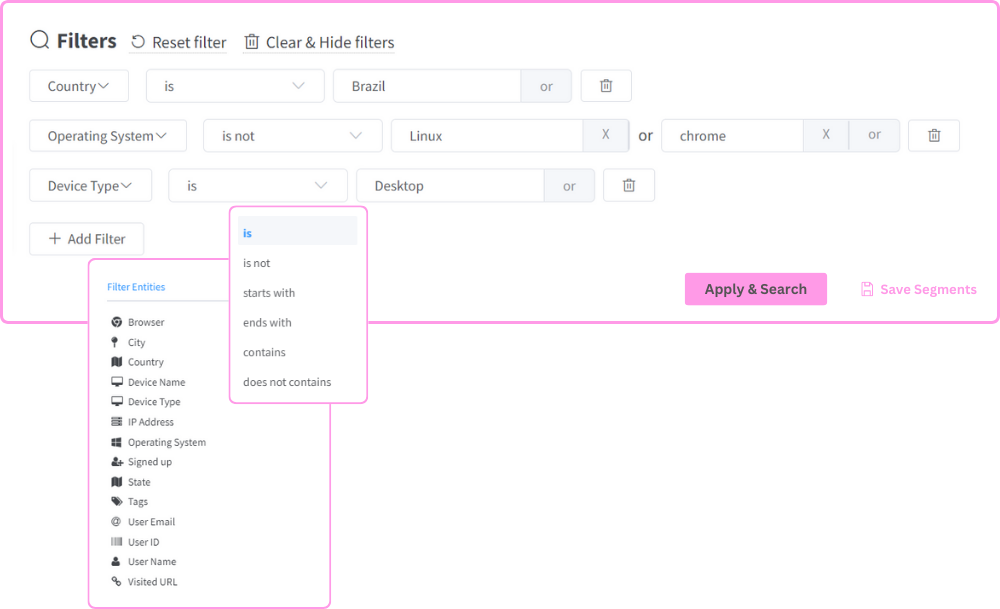Click 'or' button beside Desktop value
This screenshot has height=609, width=1000.
tap(569, 186)
